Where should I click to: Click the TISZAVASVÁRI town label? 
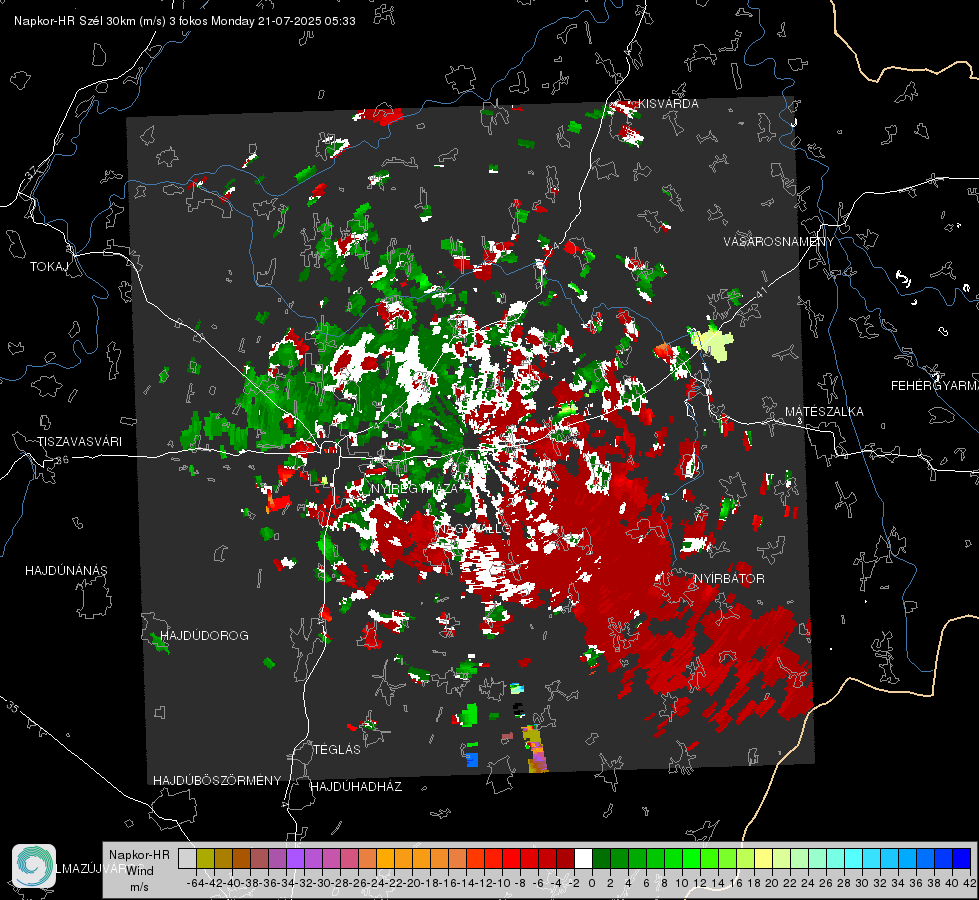pyautogui.click(x=80, y=442)
